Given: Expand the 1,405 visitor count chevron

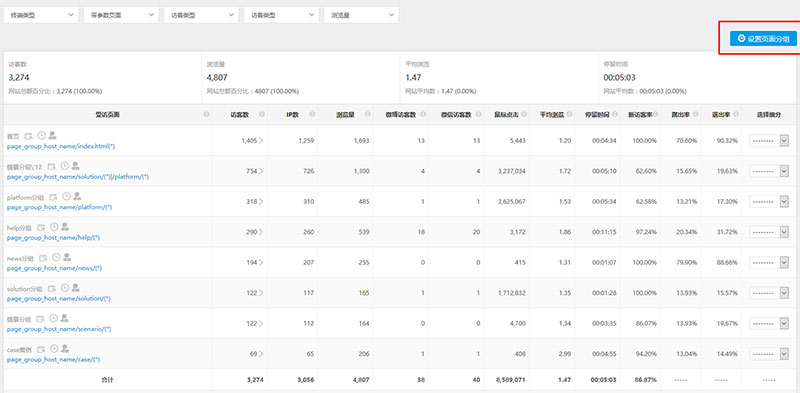Looking at the screenshot, I should pyautogui.click(x=261, y=140).
